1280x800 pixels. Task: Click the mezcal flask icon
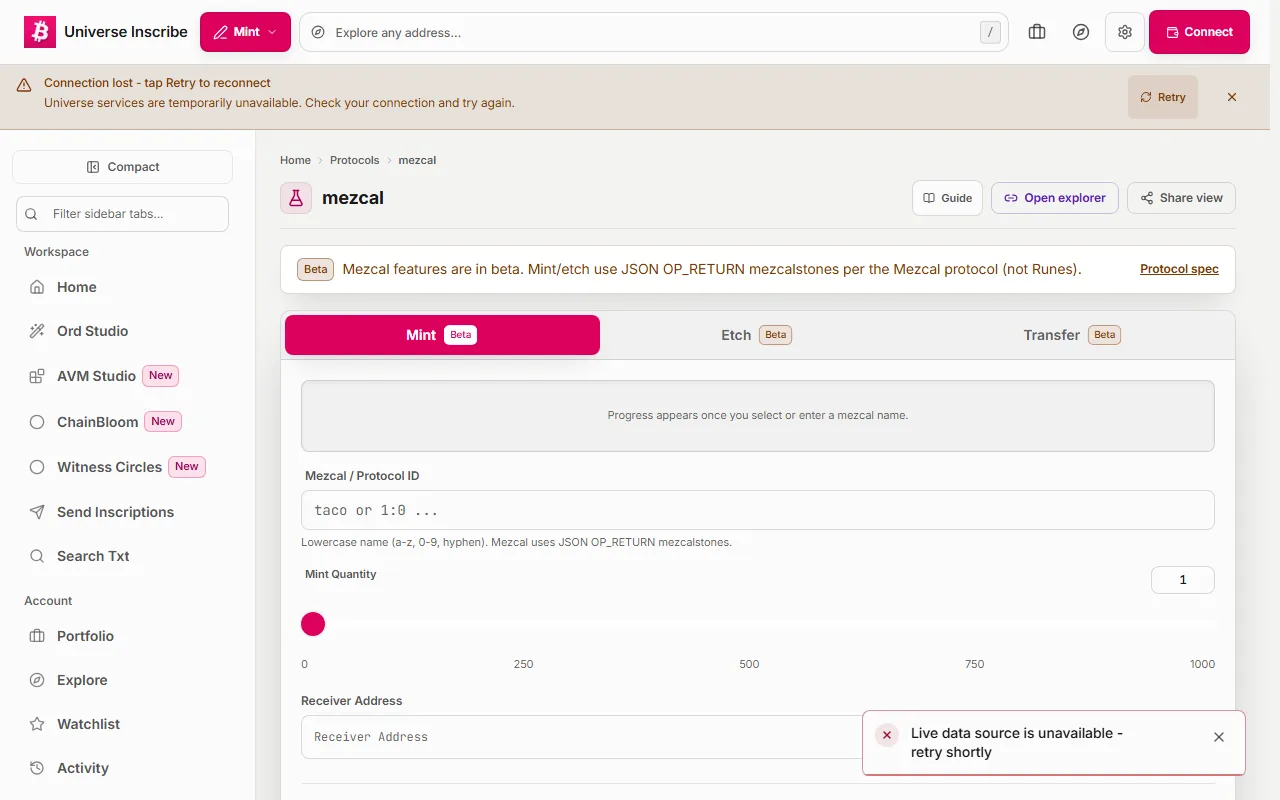pyautogui.click(x=296, y=198)
